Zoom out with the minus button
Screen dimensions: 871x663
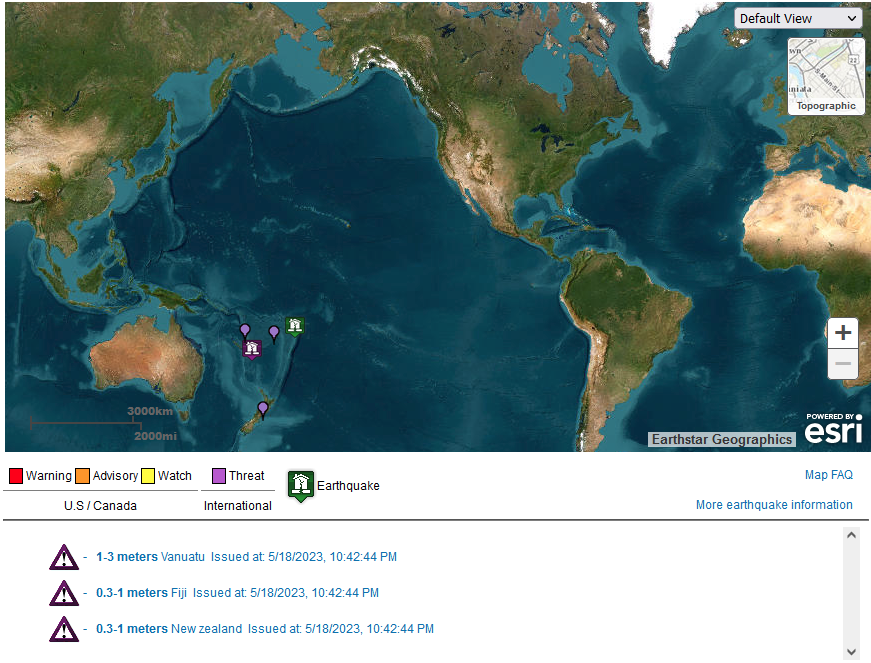tap(843, 364)
